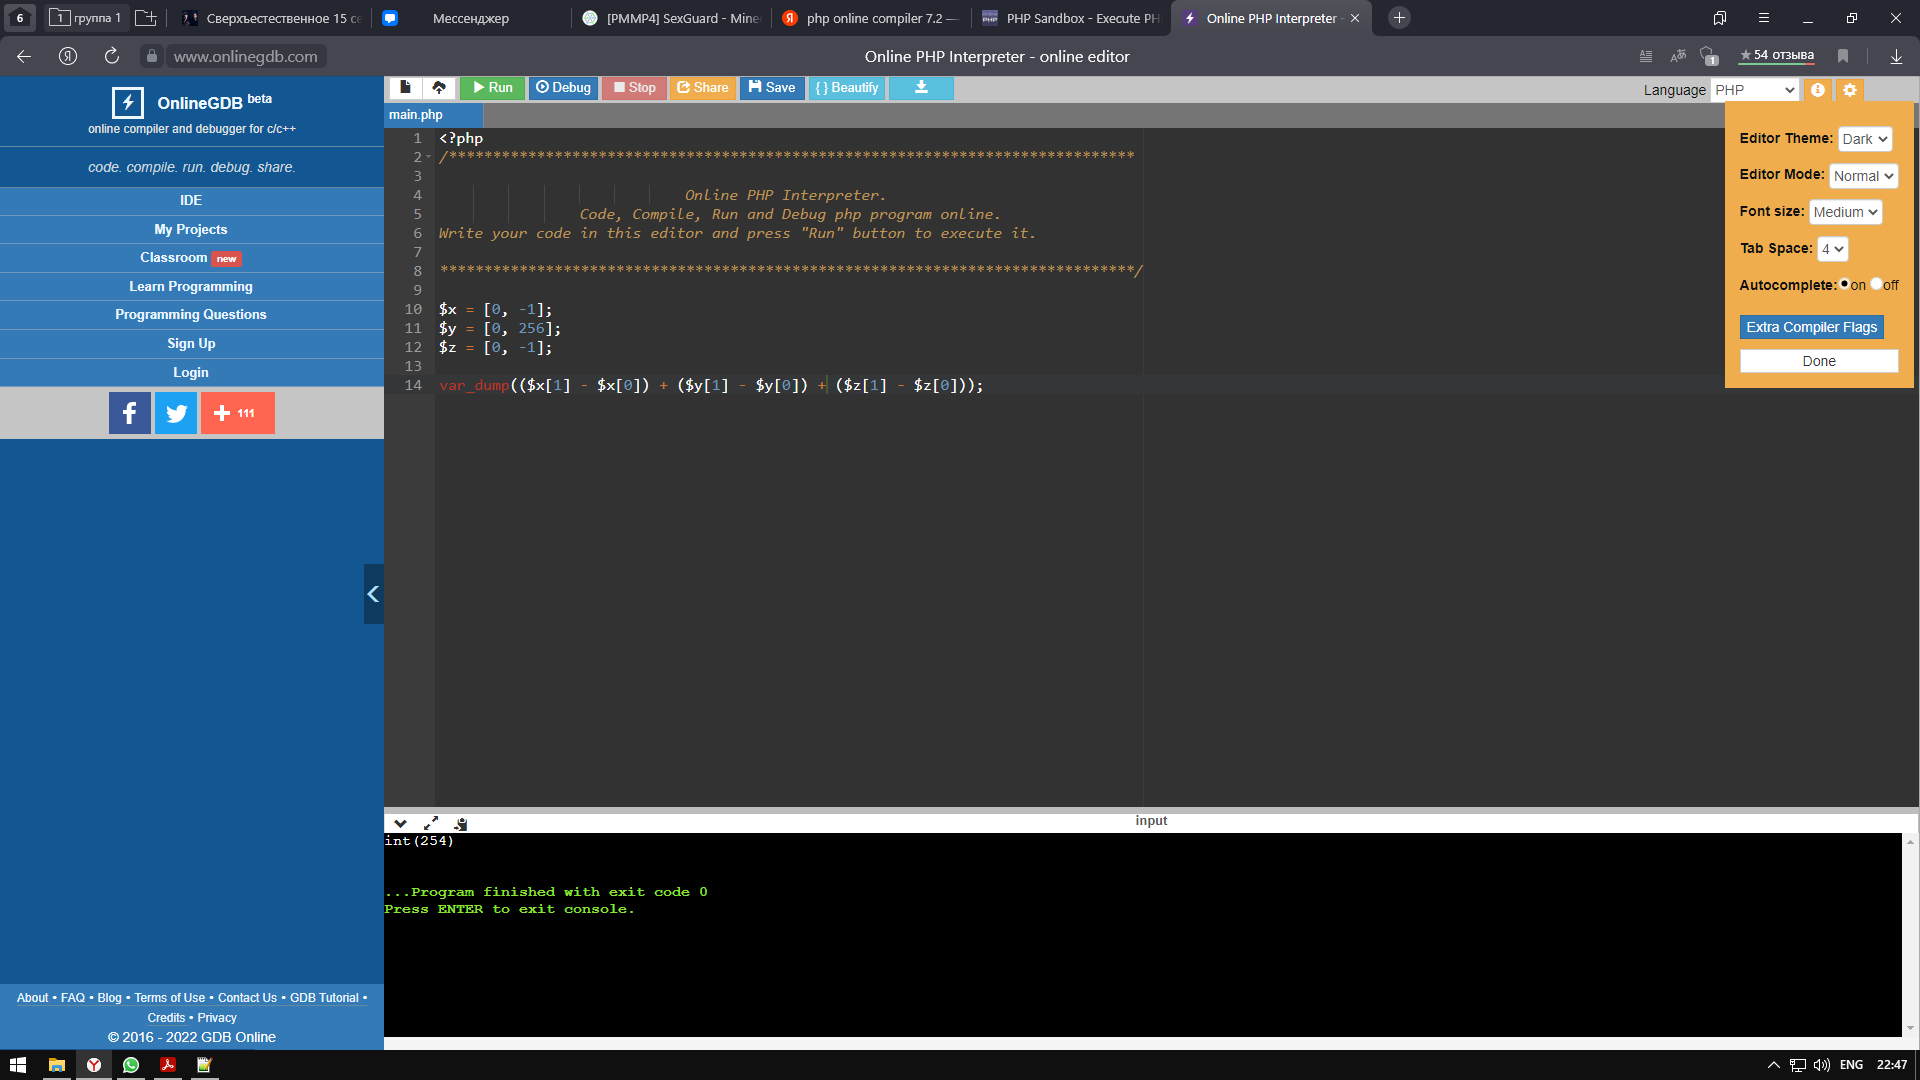The width and height of the screenshot is (1920, 1080).
Task: Fold the comment block on line 2
Action: (429, 157)
